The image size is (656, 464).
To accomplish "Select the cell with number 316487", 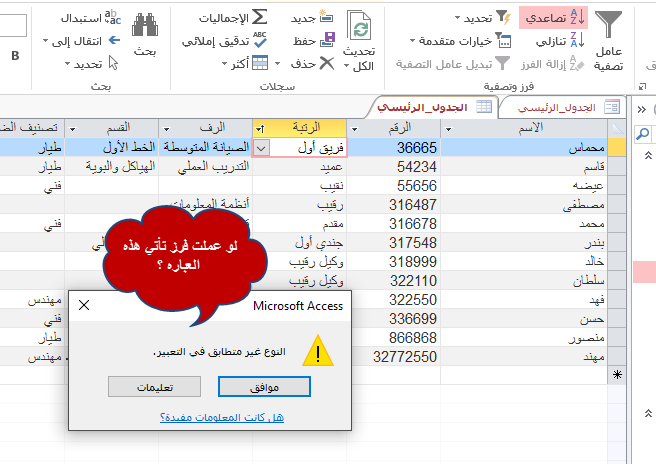I will pos(394,205).
